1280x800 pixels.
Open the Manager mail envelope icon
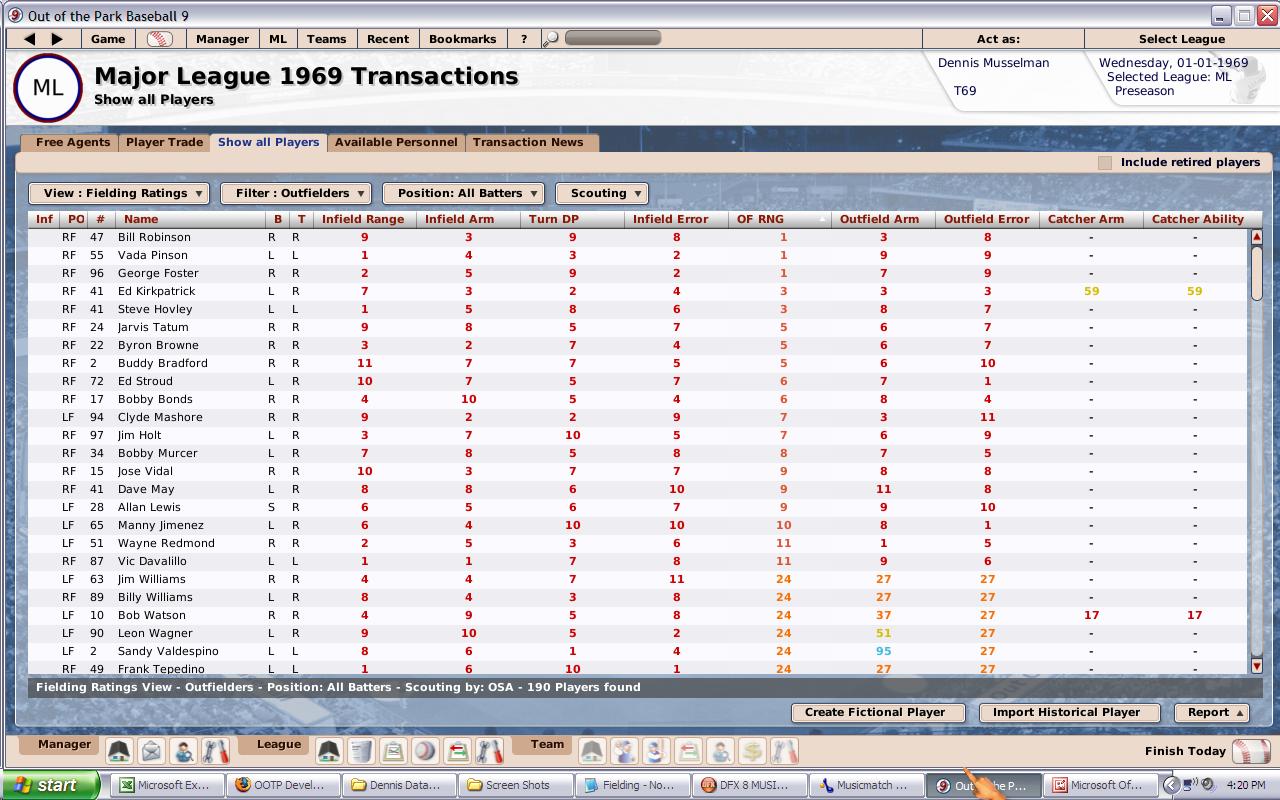[151, 751]
